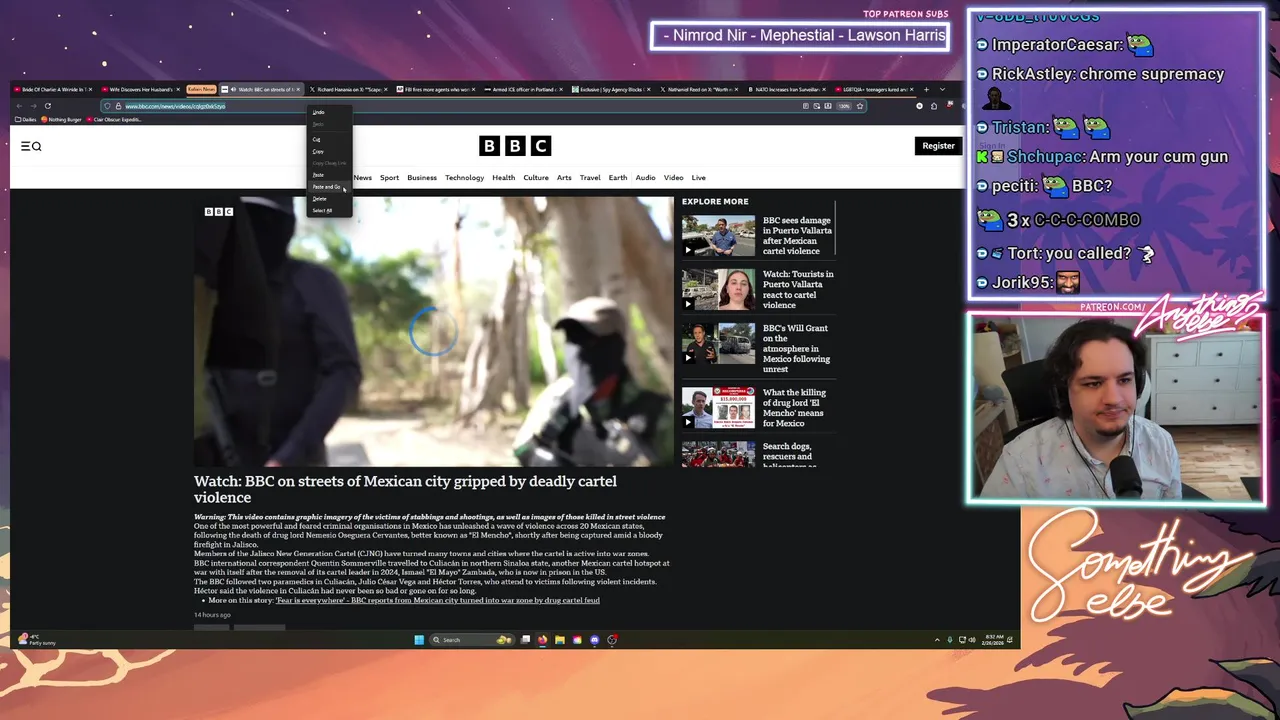Open the Nothing Burger bookmark
The width and height of the screenshot is (1280, 720).
62,119
